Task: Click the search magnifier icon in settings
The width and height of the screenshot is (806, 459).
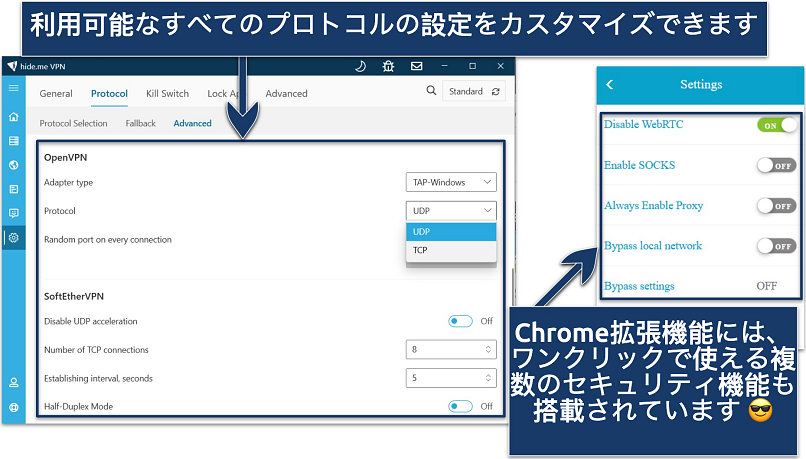Action: tap(431, 91)
